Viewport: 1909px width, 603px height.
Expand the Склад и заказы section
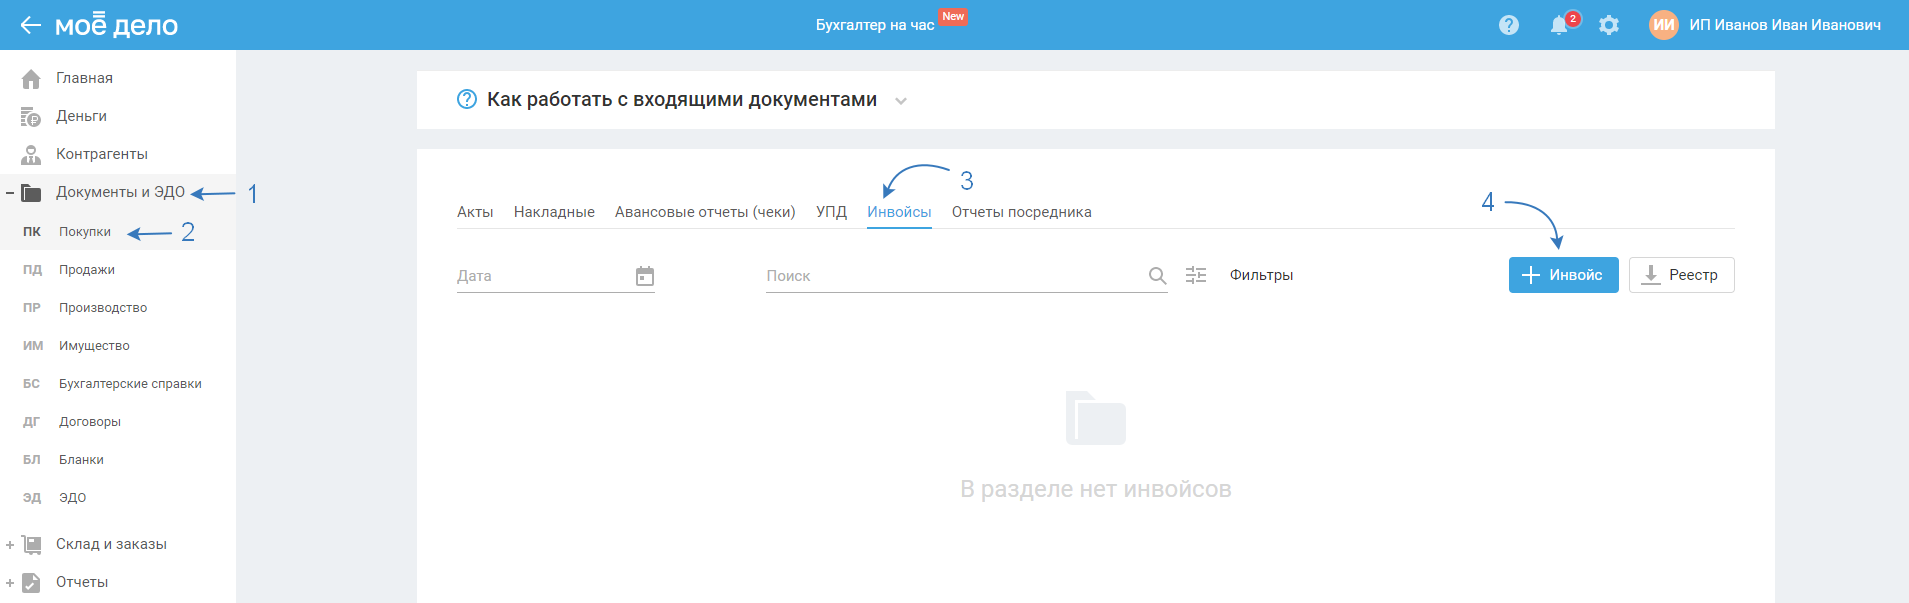pos(10,545)
